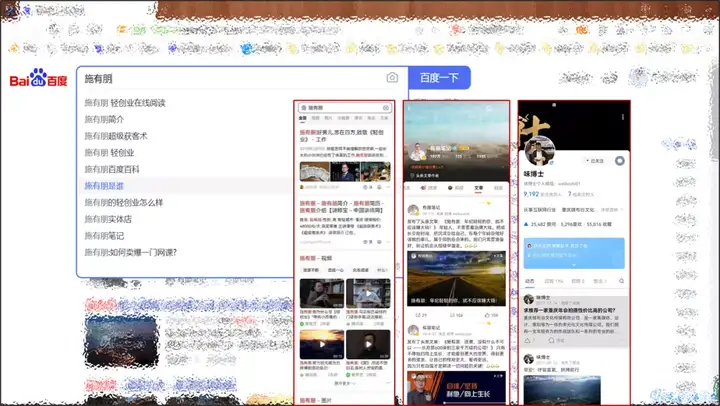This screenshot has width=720, height=406.
Task: Comment on the 味博士 年会拍摄 post
Action: click(x=556, y=340)
